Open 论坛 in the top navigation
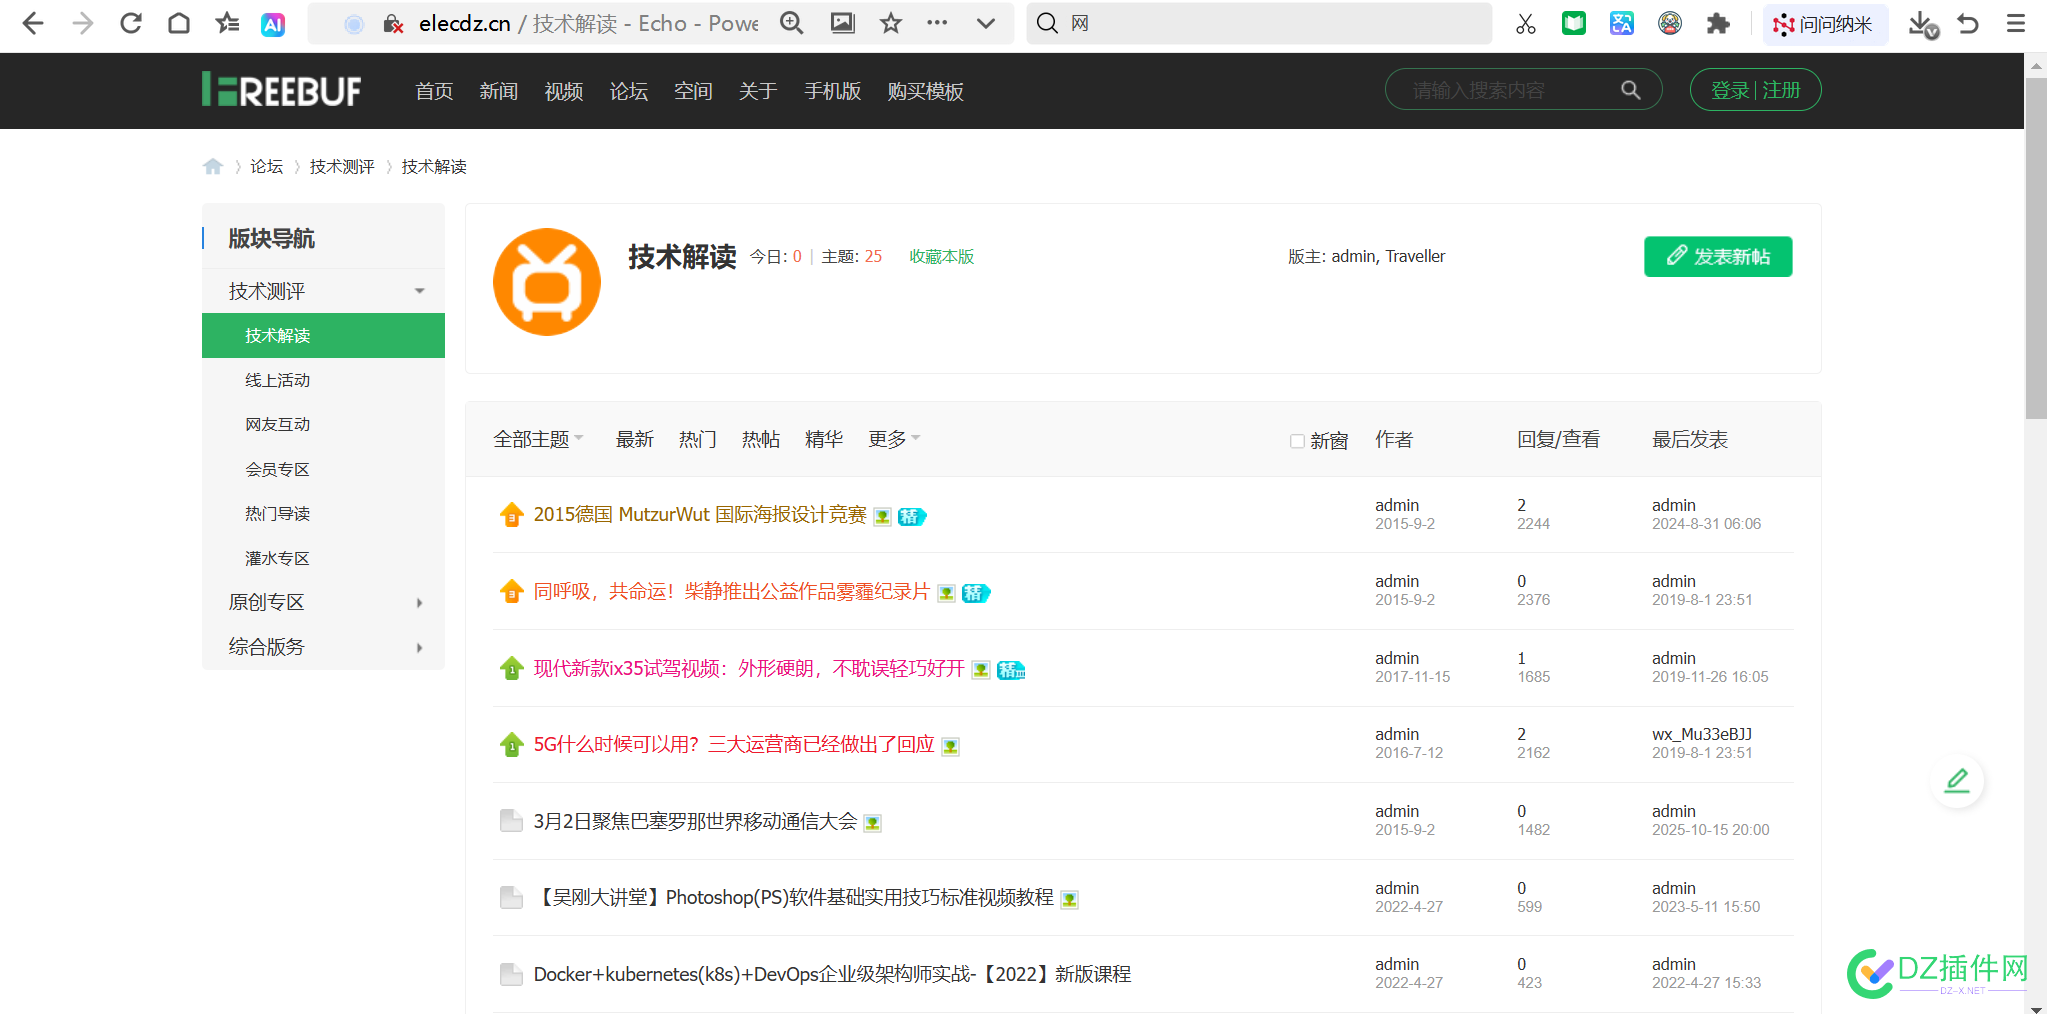This screenshot has width=2047, height=1014. click(x=628, y=91)
